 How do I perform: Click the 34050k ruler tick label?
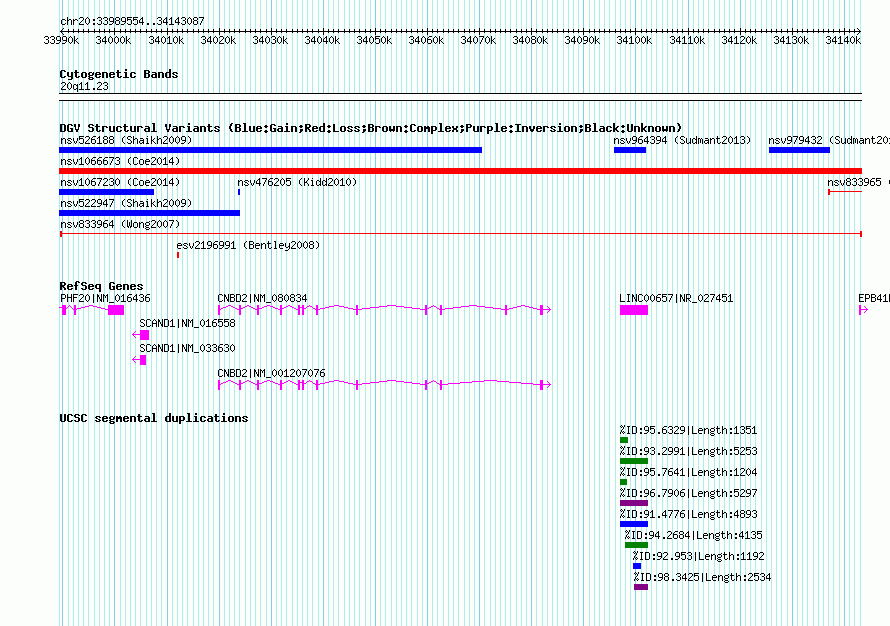pyautogui.click(x=374, y=40)
